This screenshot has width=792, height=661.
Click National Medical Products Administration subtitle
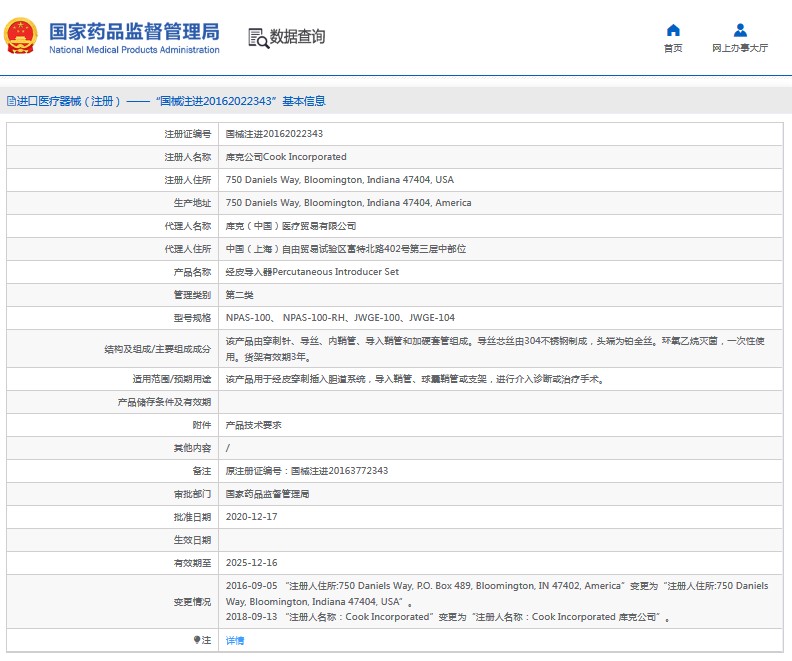[x=134, y=50]
